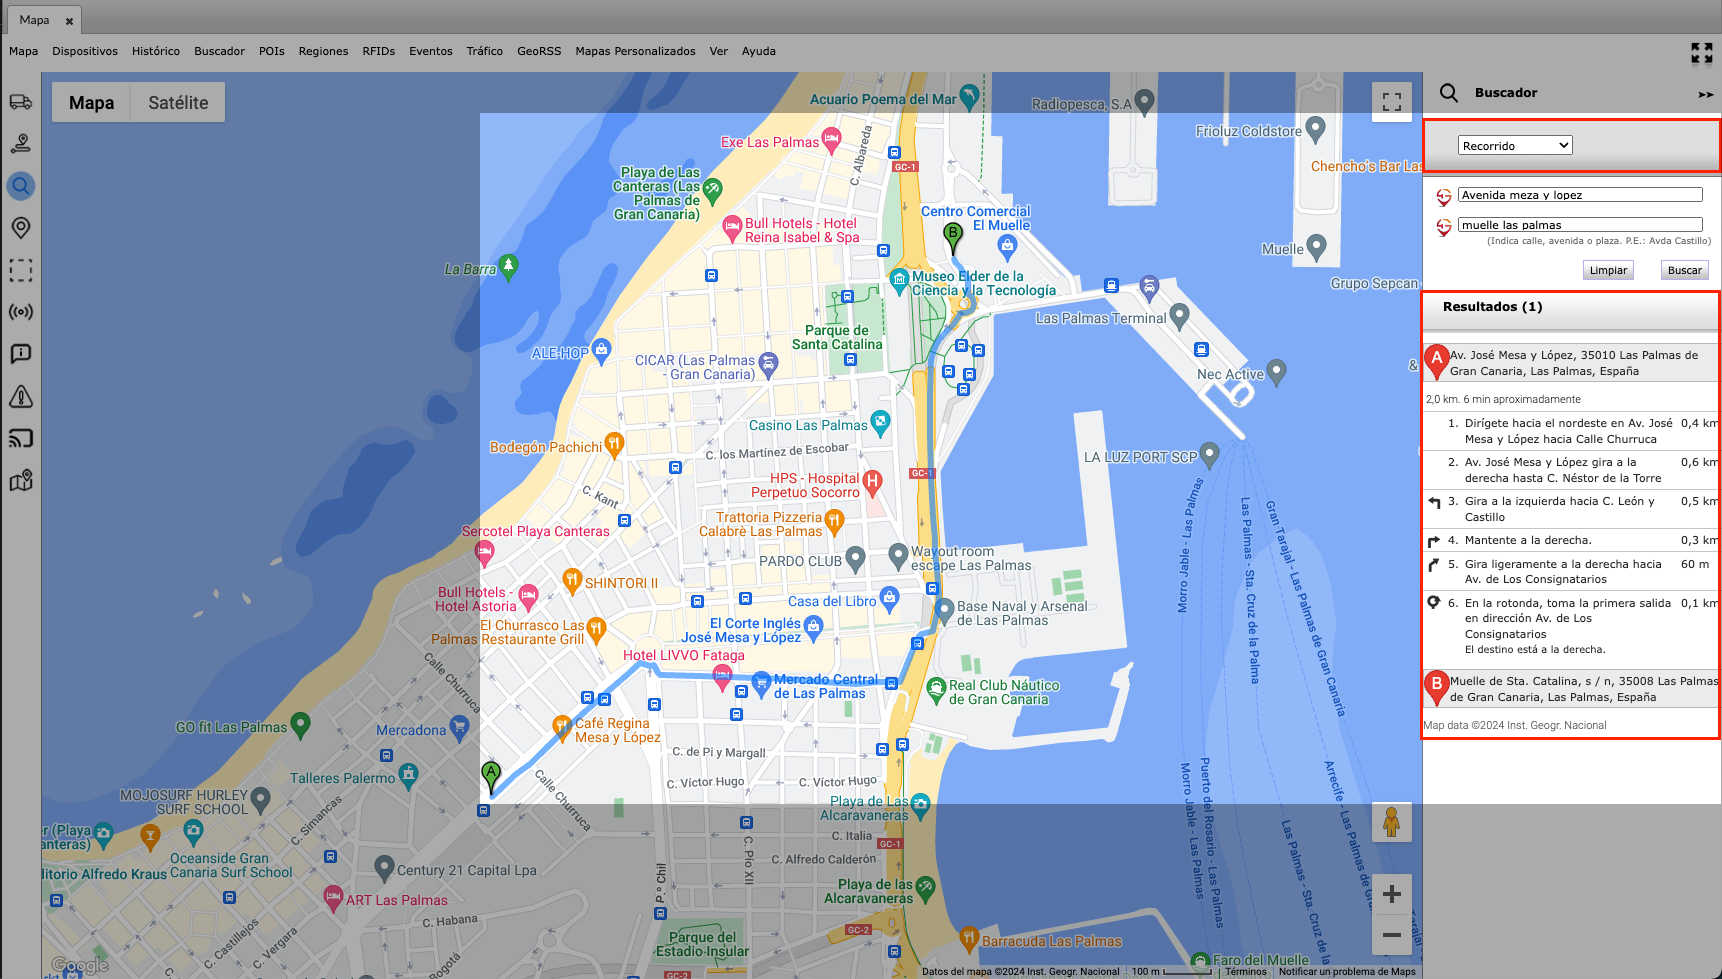Click the destination field muelle las palmas
The height and width of the screenshot is (979, 1722).
pyautogui.click(x=1580, y=225)
